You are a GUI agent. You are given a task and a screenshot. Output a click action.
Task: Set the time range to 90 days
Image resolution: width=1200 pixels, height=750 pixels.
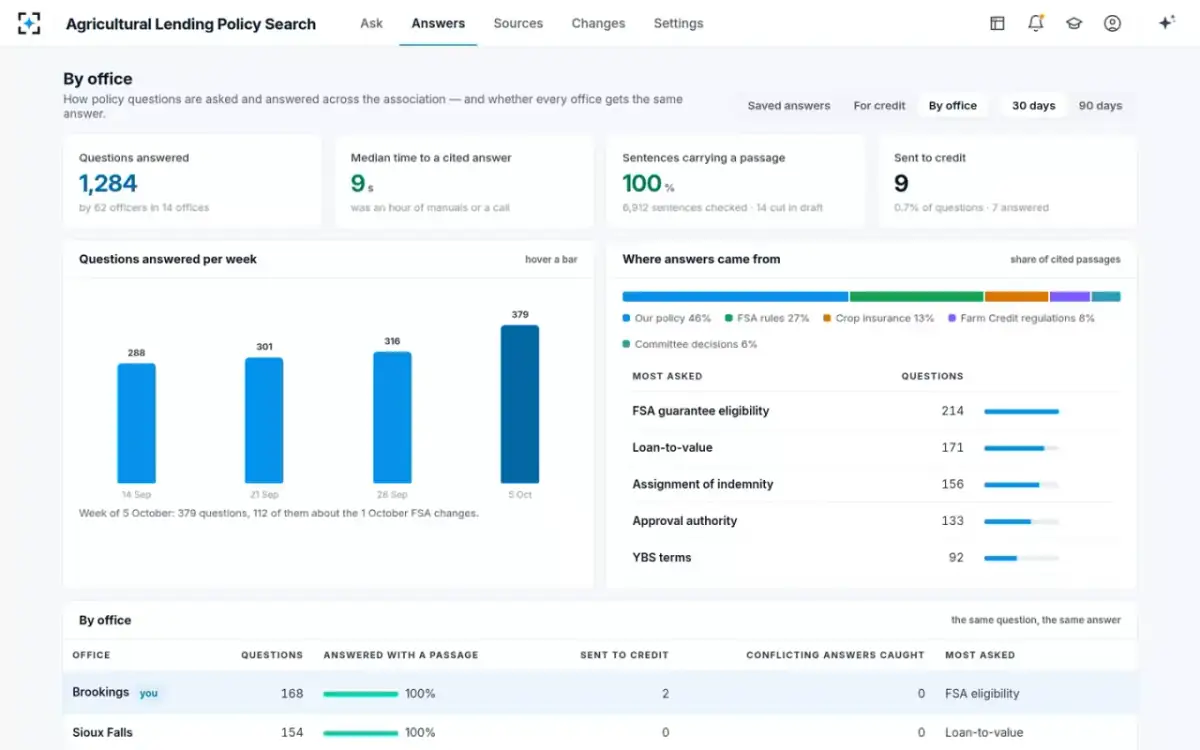tap(1100, 106)
